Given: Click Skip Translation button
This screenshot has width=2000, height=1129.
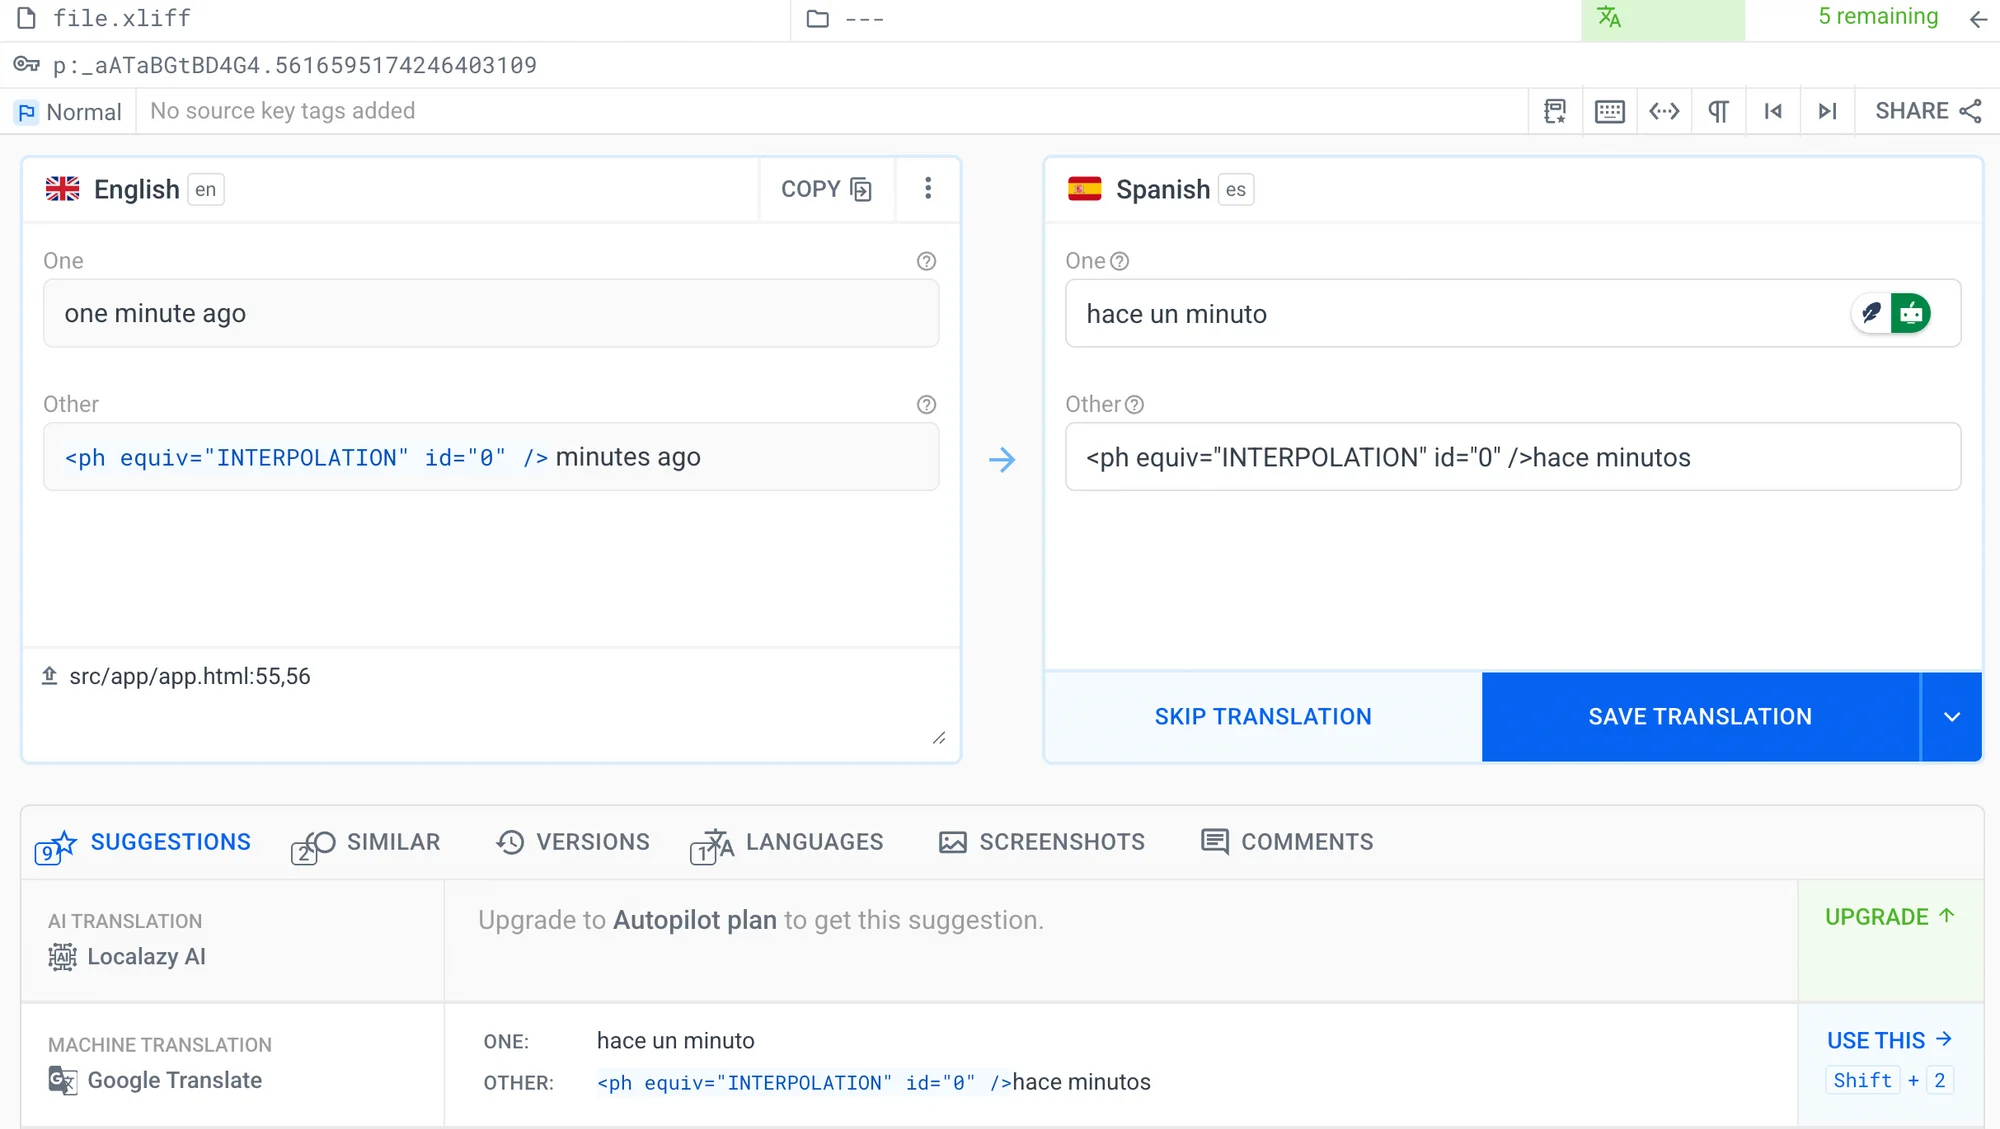Looking at the screenshot, I should (1262, 717).
